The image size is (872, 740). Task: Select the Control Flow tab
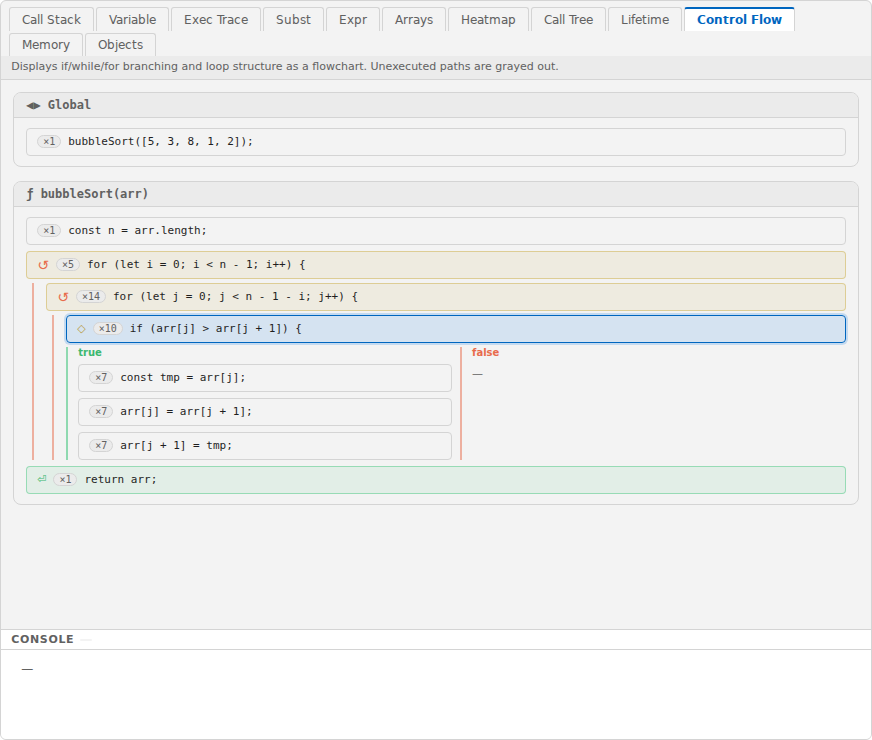click(739, 19)
